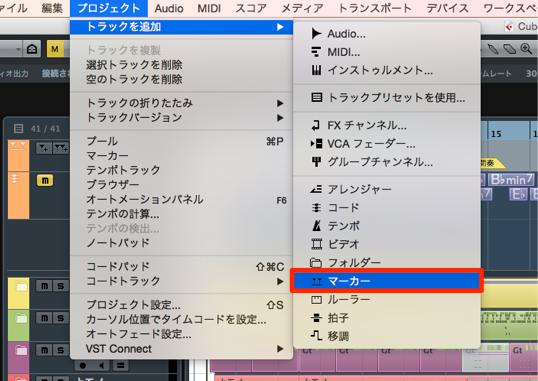This screenshot has width=538, height=381.
Task: Solo the yellow folder track
Action: 61,286
